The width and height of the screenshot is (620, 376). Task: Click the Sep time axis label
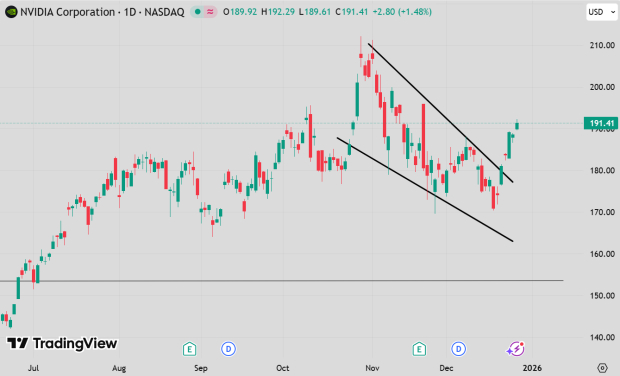(200, 368)
